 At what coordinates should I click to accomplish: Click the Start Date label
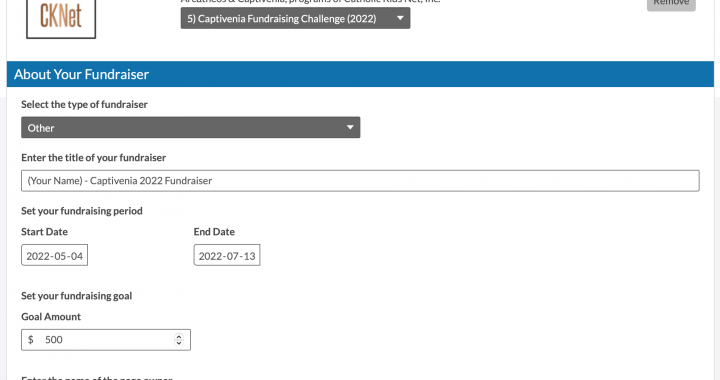[x=45, y=232]
